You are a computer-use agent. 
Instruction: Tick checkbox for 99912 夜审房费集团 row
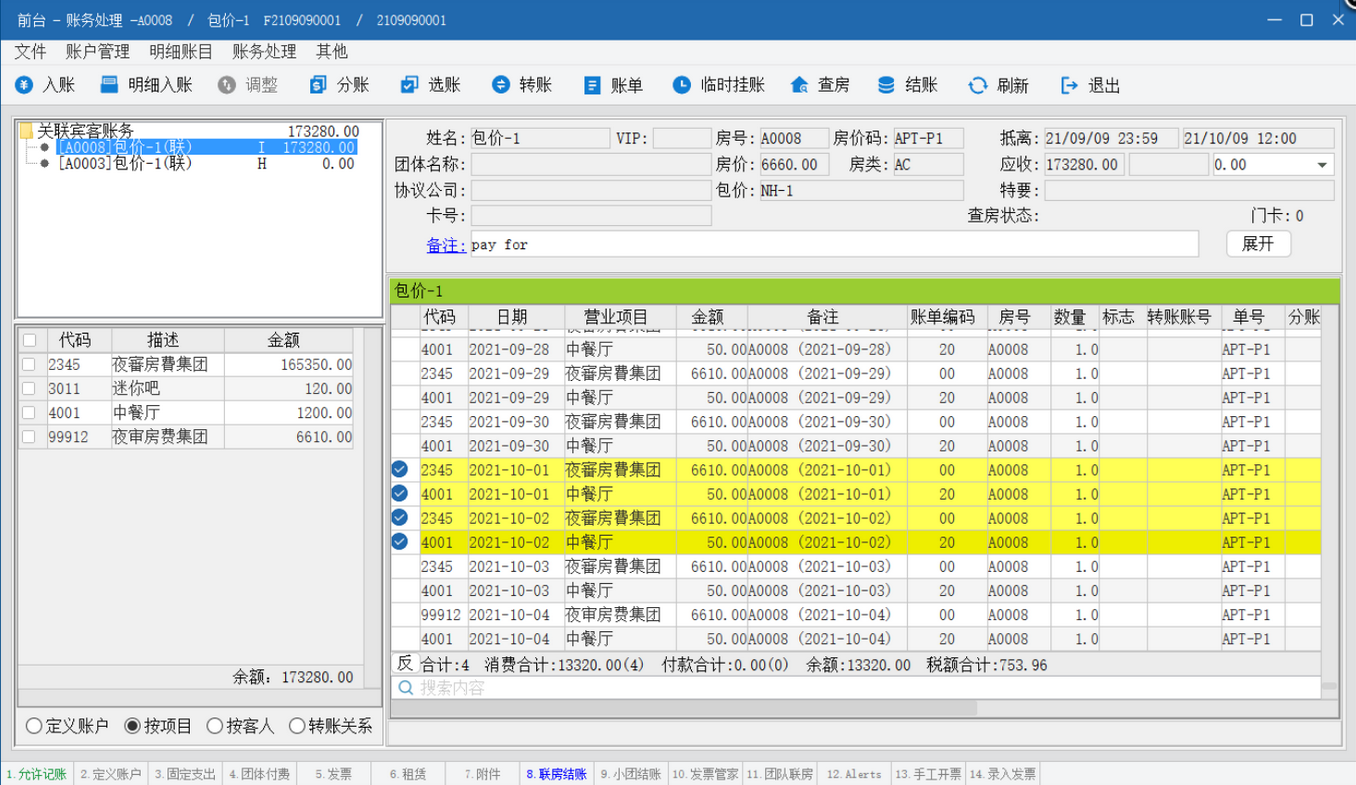pyautogui.click(x=29, y=437)
